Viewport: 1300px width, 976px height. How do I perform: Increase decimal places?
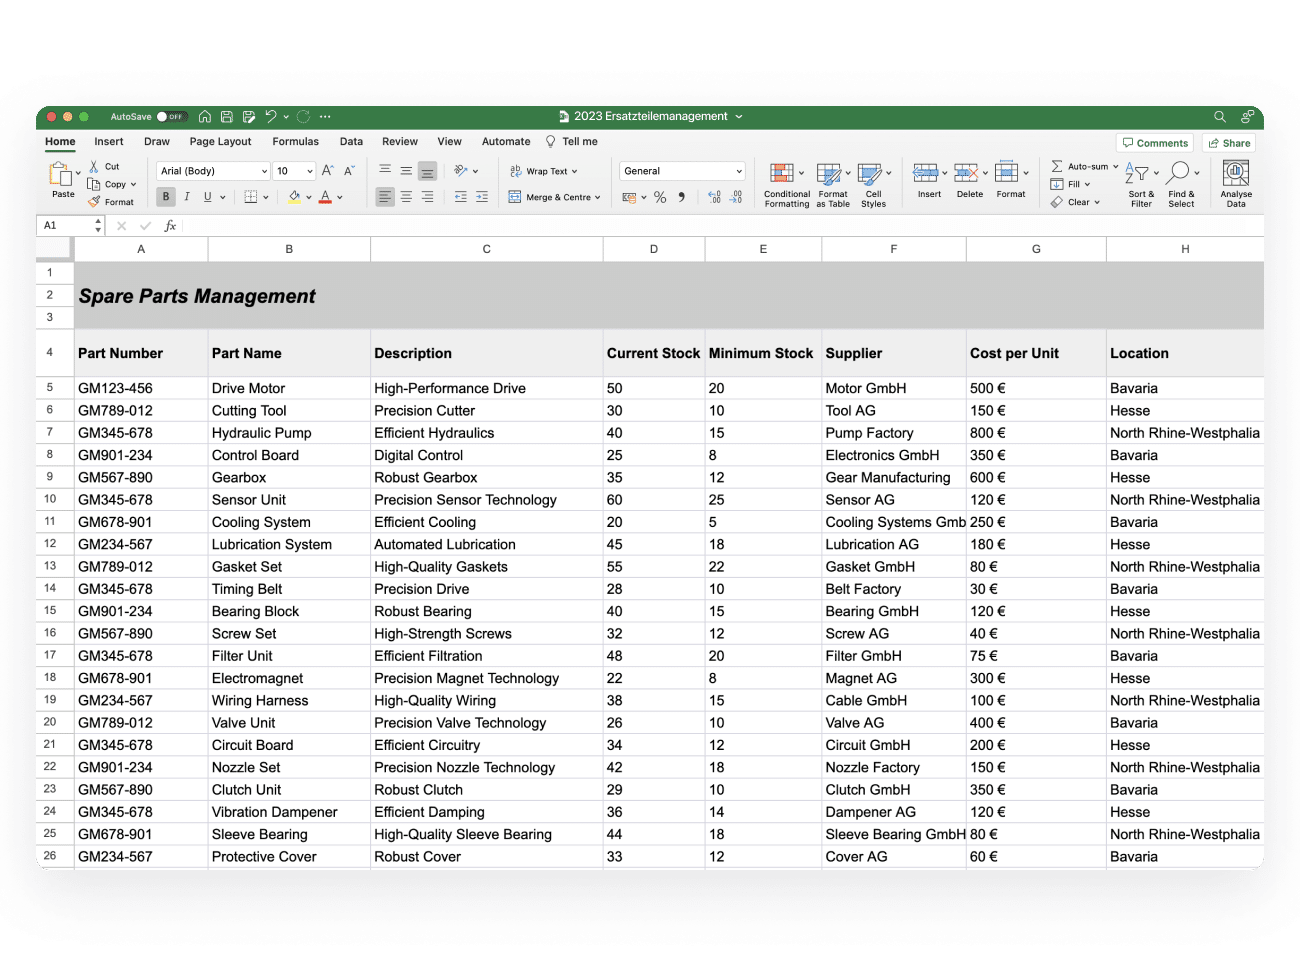click(x=714, y=197)
